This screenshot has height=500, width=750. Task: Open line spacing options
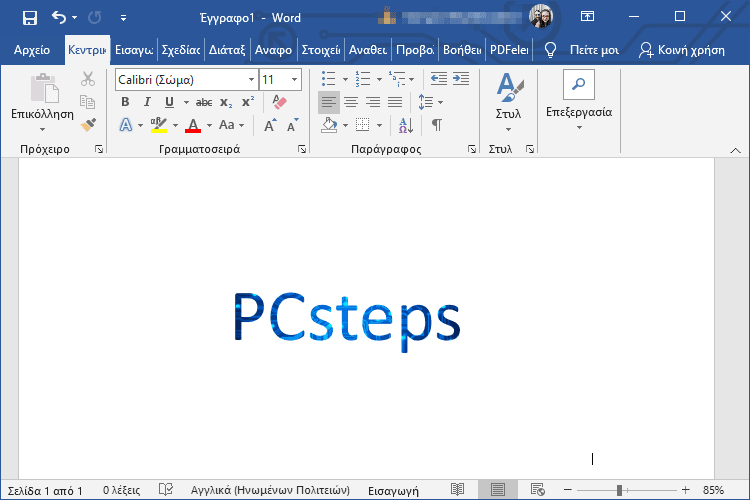(430, 102)
